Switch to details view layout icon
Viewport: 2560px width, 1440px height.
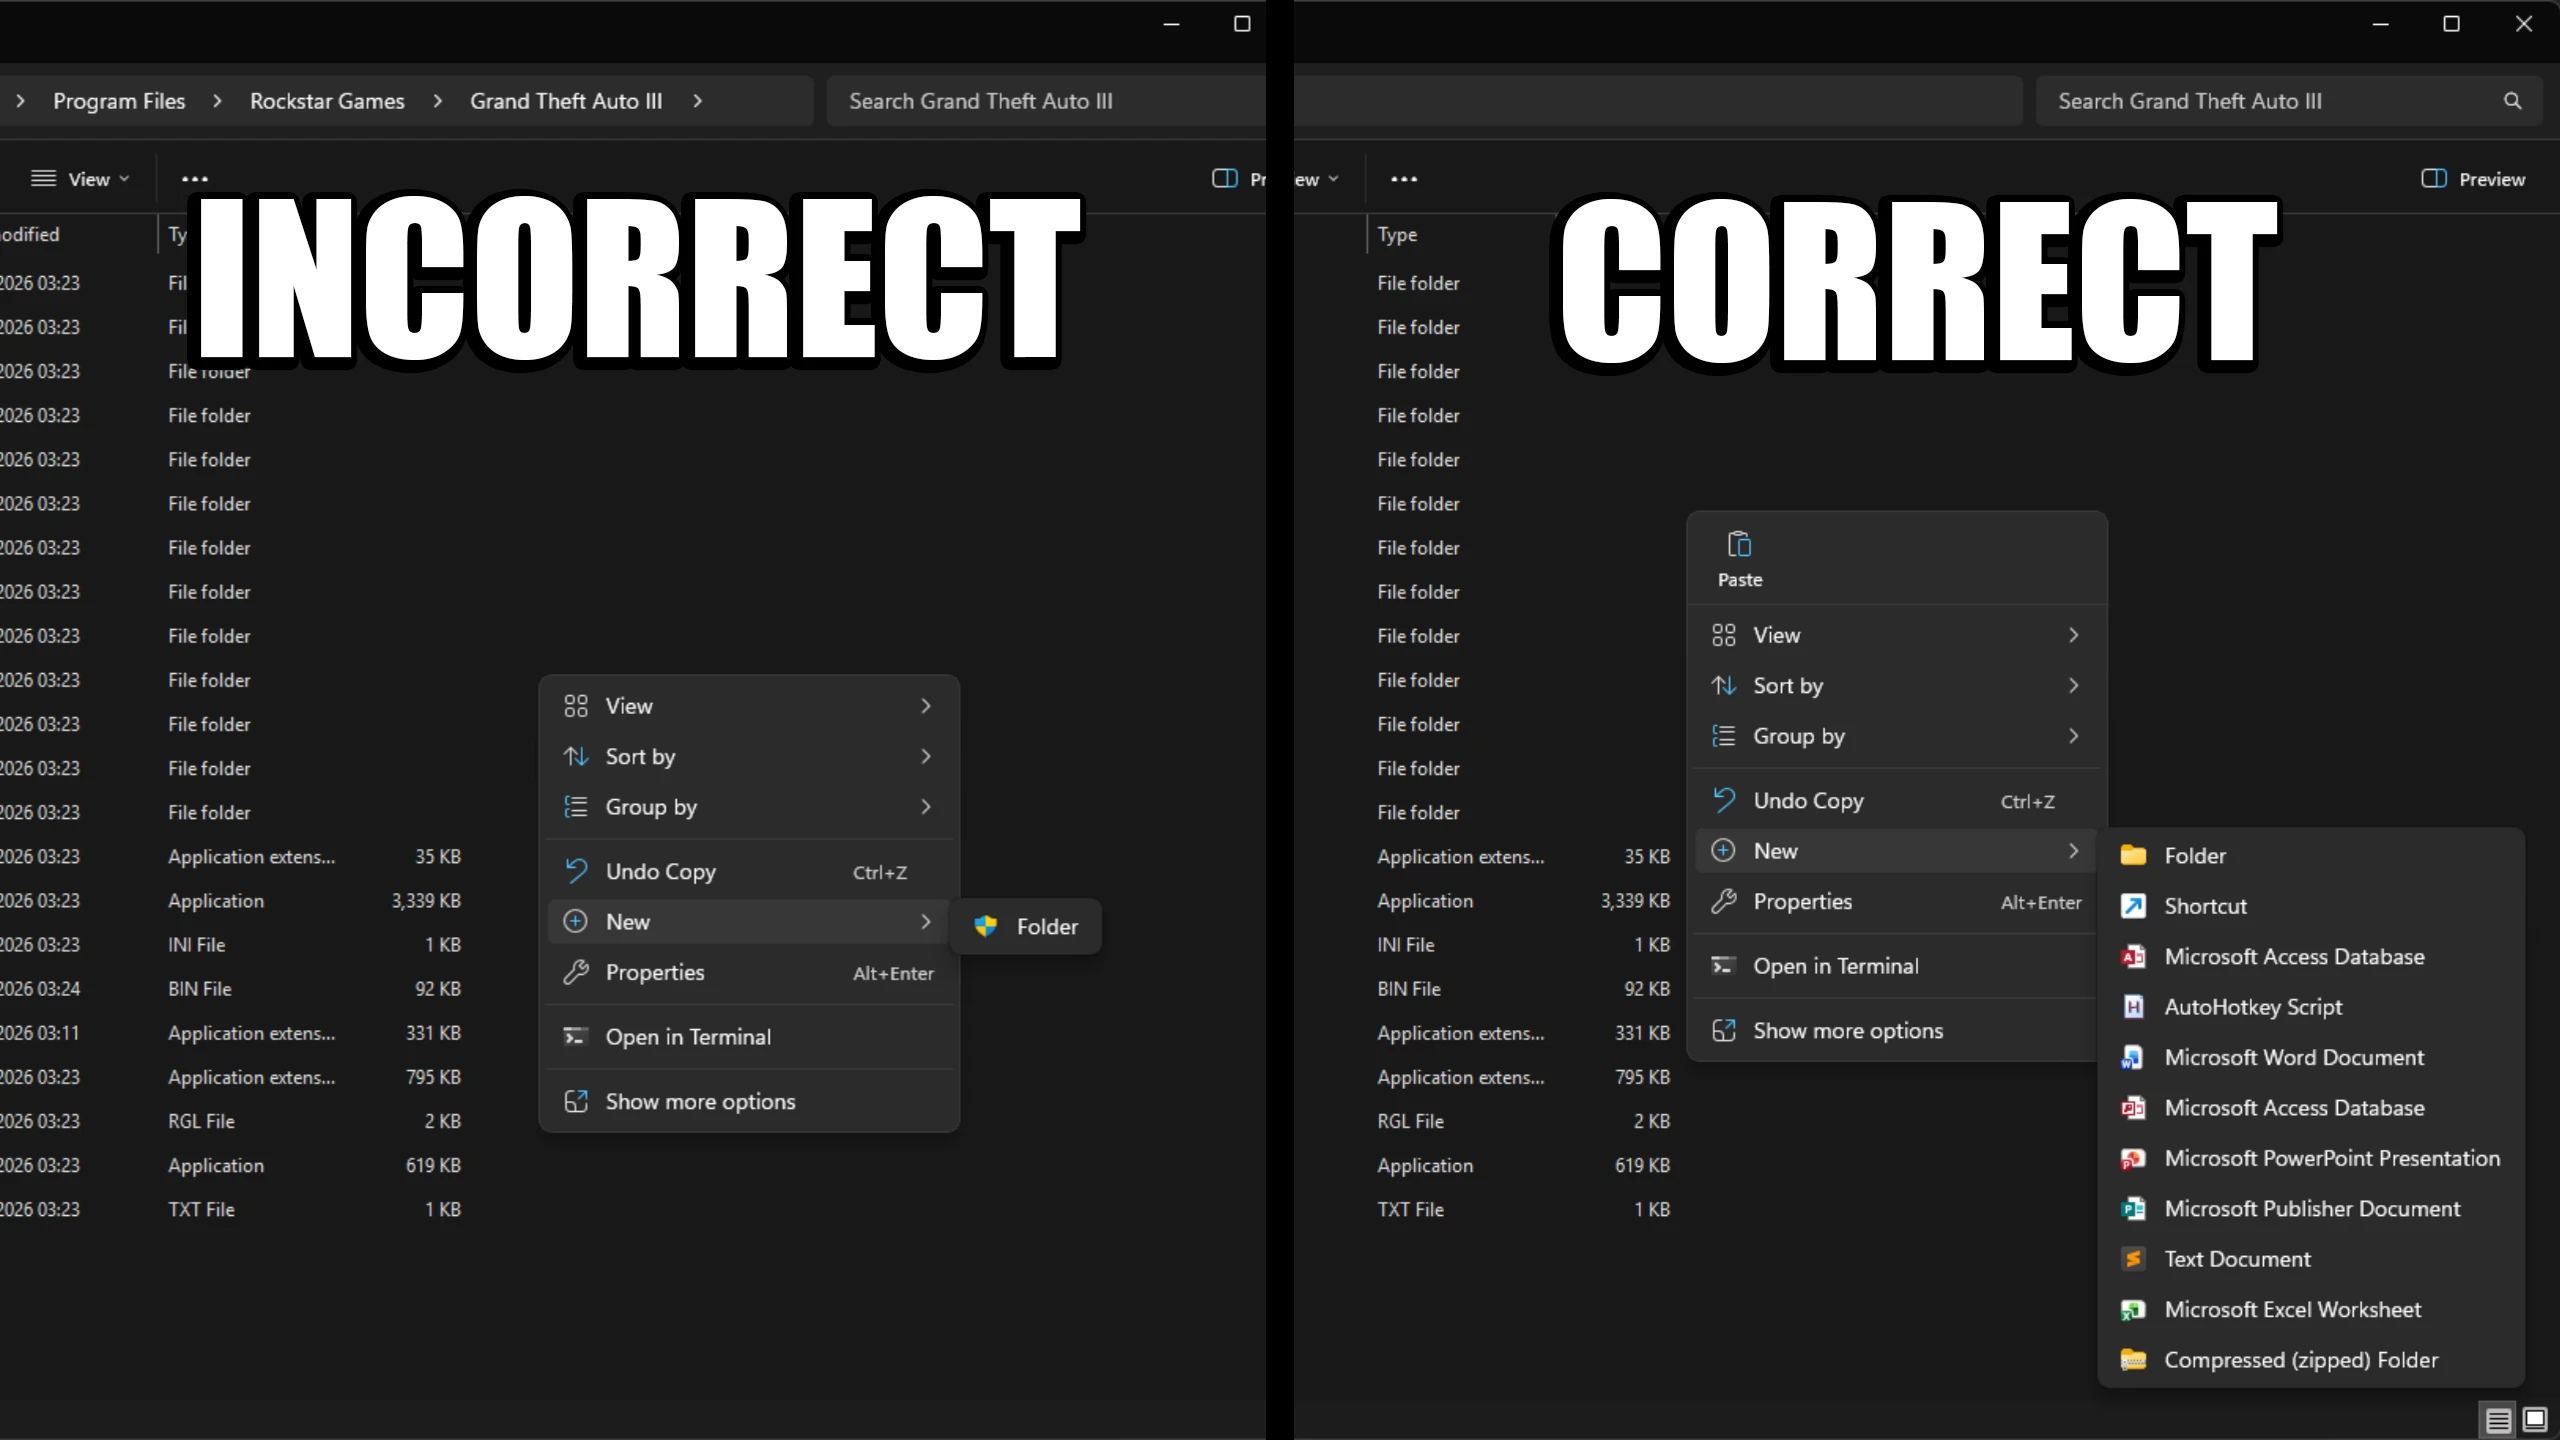point(2498,1419)
